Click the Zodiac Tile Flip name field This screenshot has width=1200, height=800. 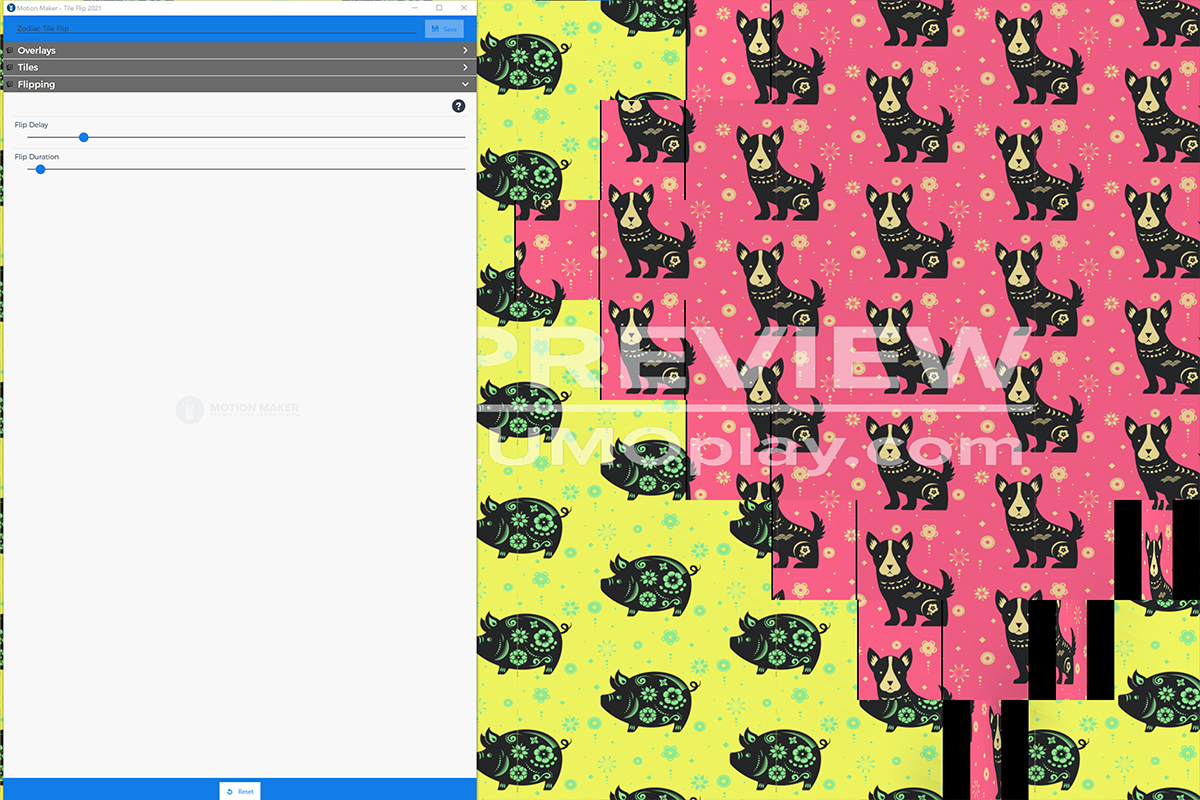215,28
